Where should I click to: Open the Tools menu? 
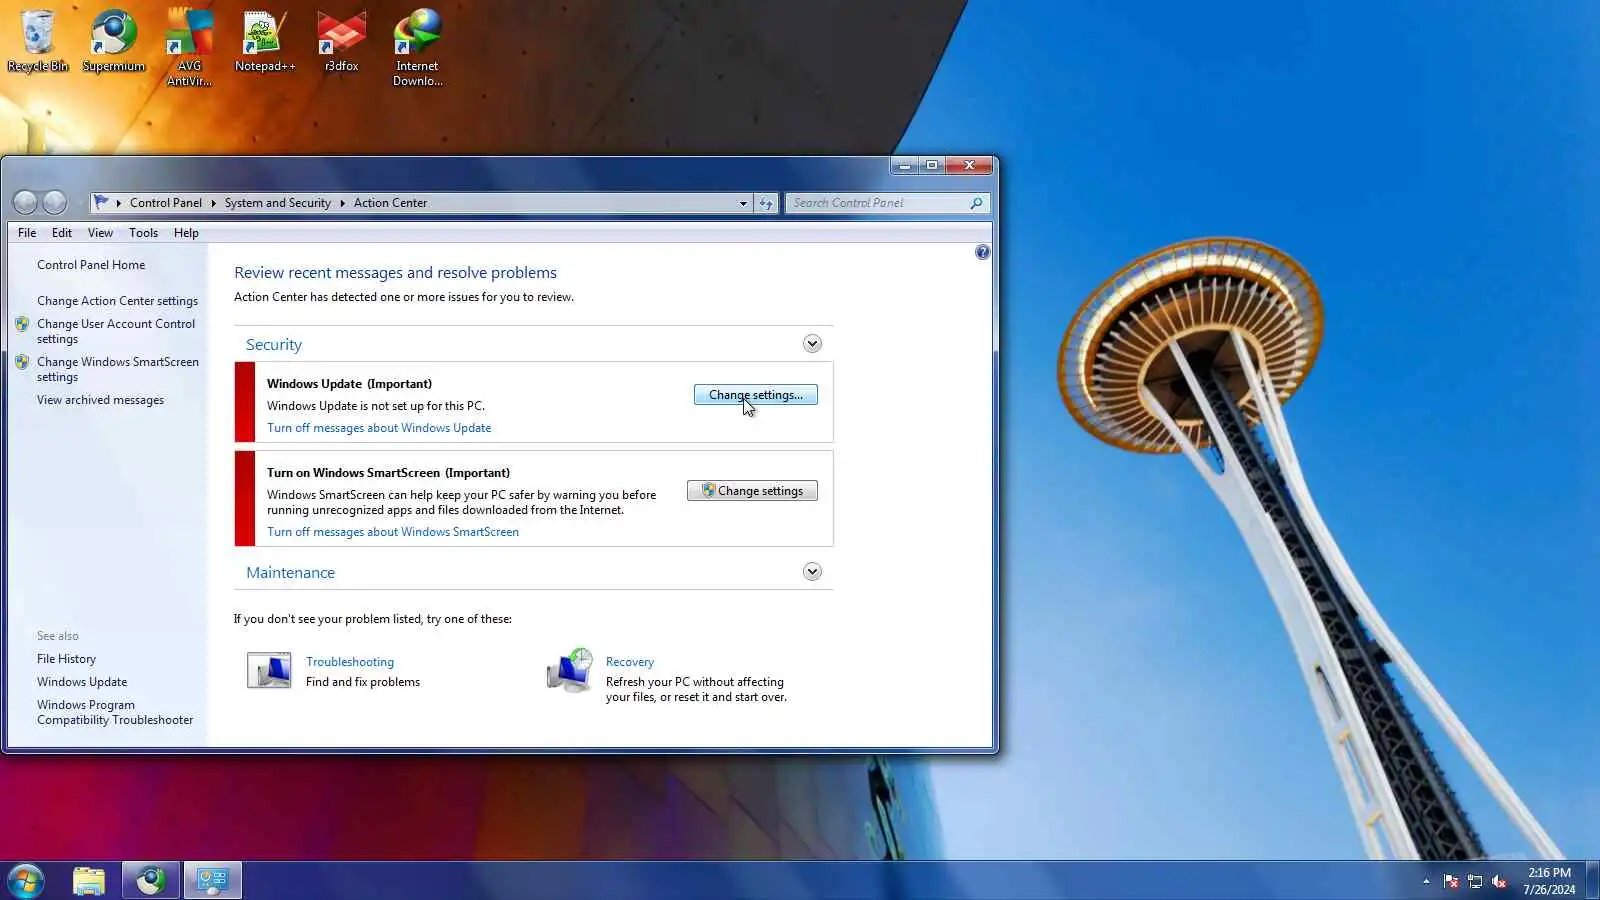(x=143, y=233)
